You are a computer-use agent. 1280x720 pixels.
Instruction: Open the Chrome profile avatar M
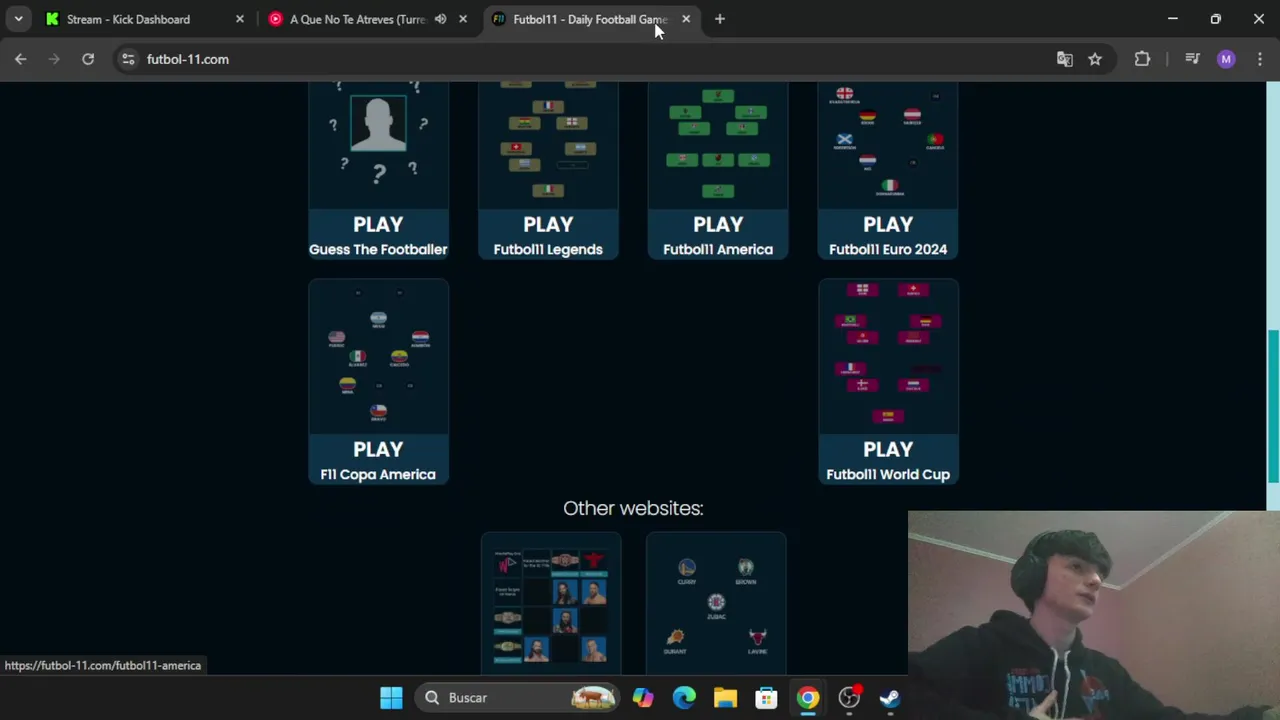1226,59
